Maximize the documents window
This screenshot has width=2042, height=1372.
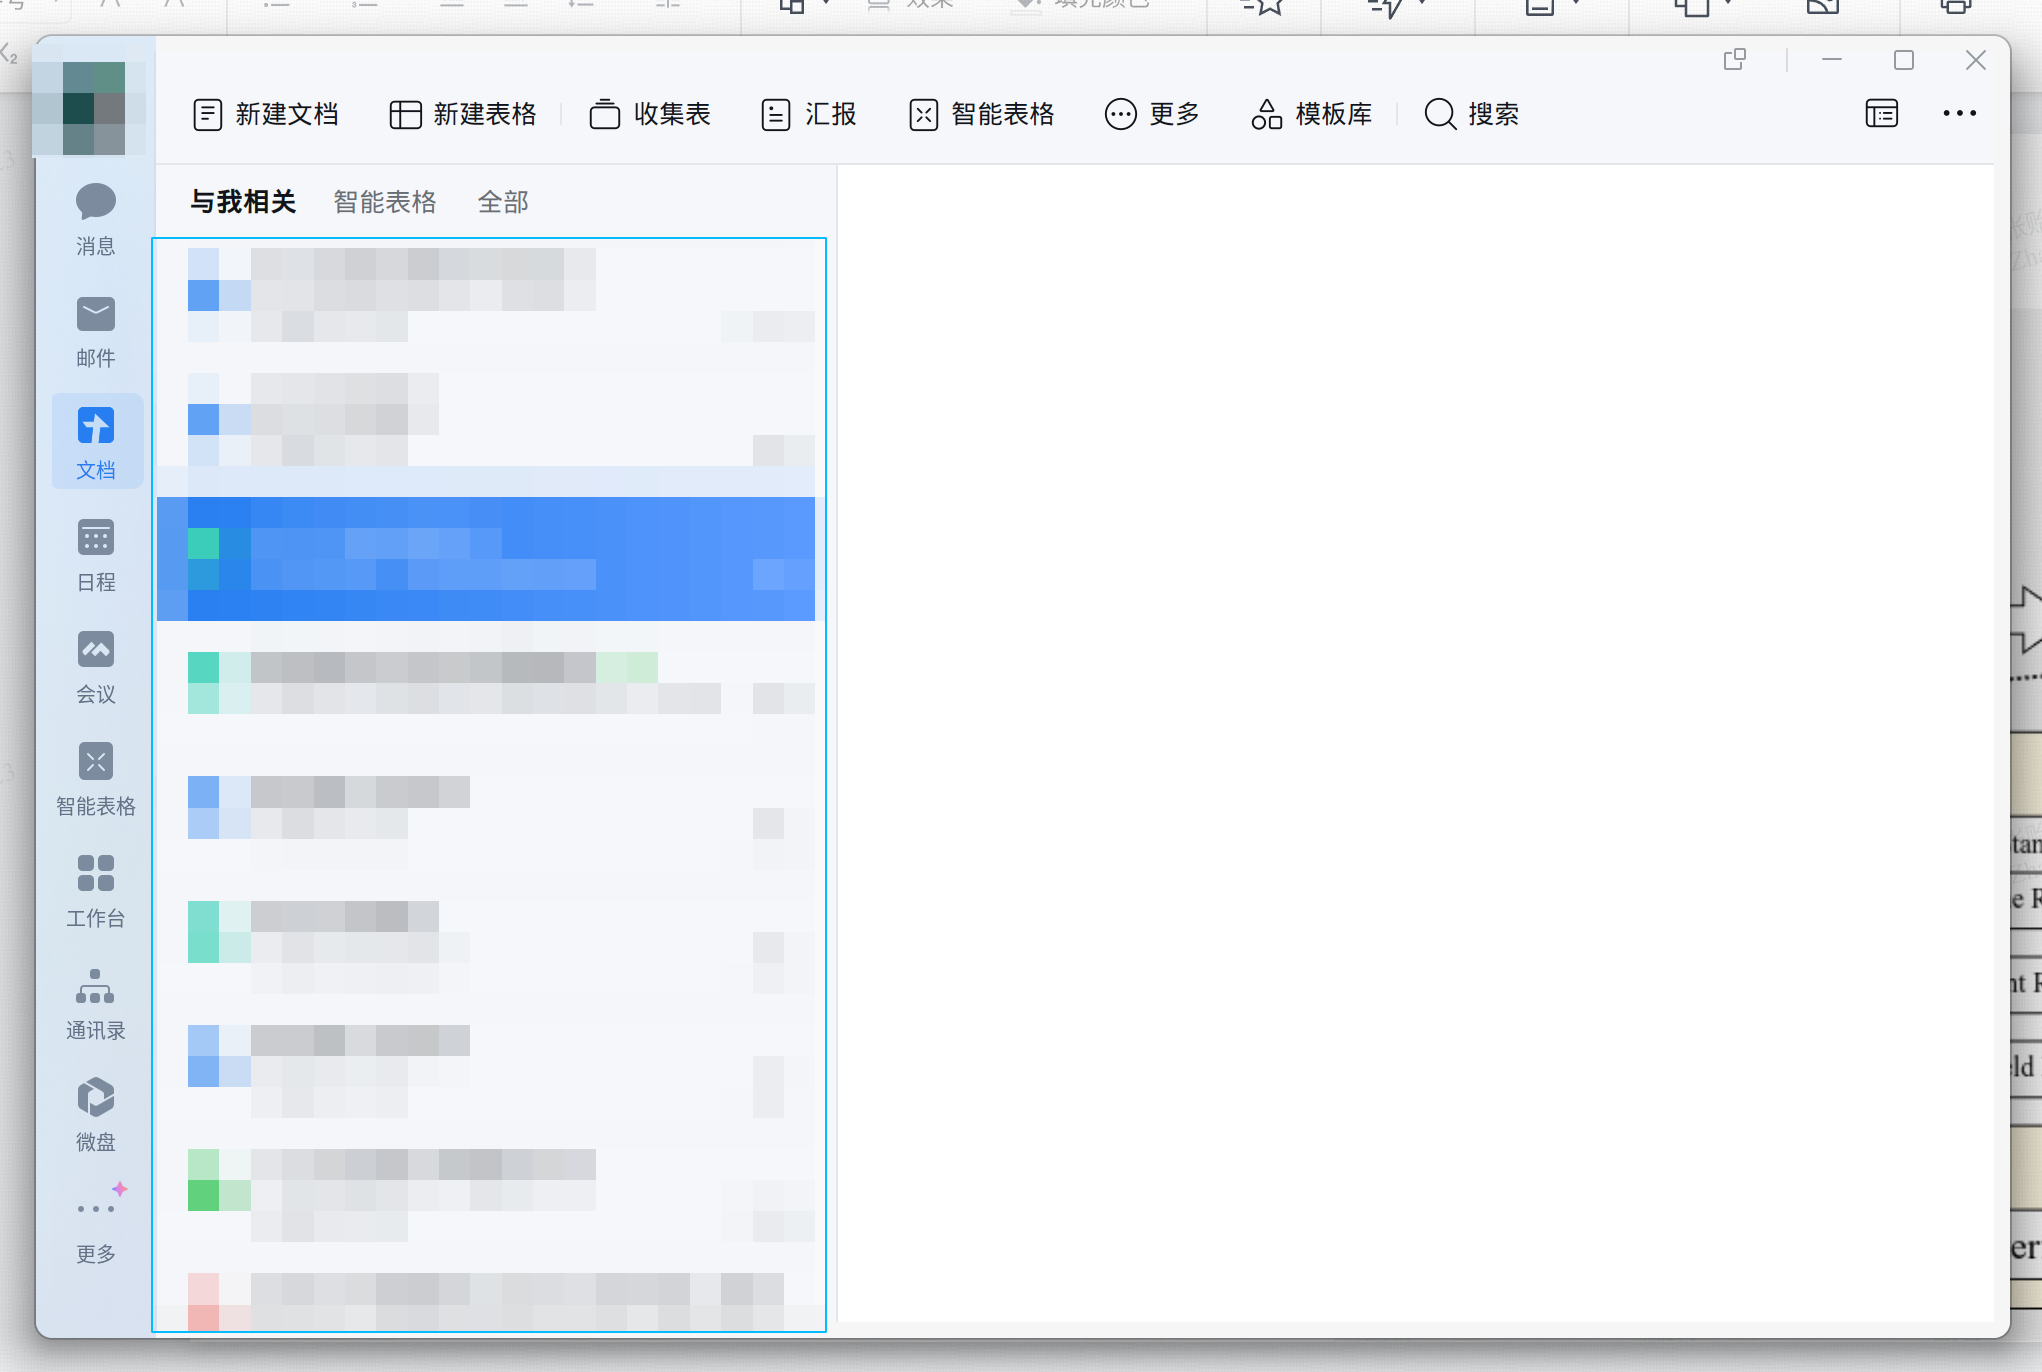pyautogui.click(x=1904, y=60)
